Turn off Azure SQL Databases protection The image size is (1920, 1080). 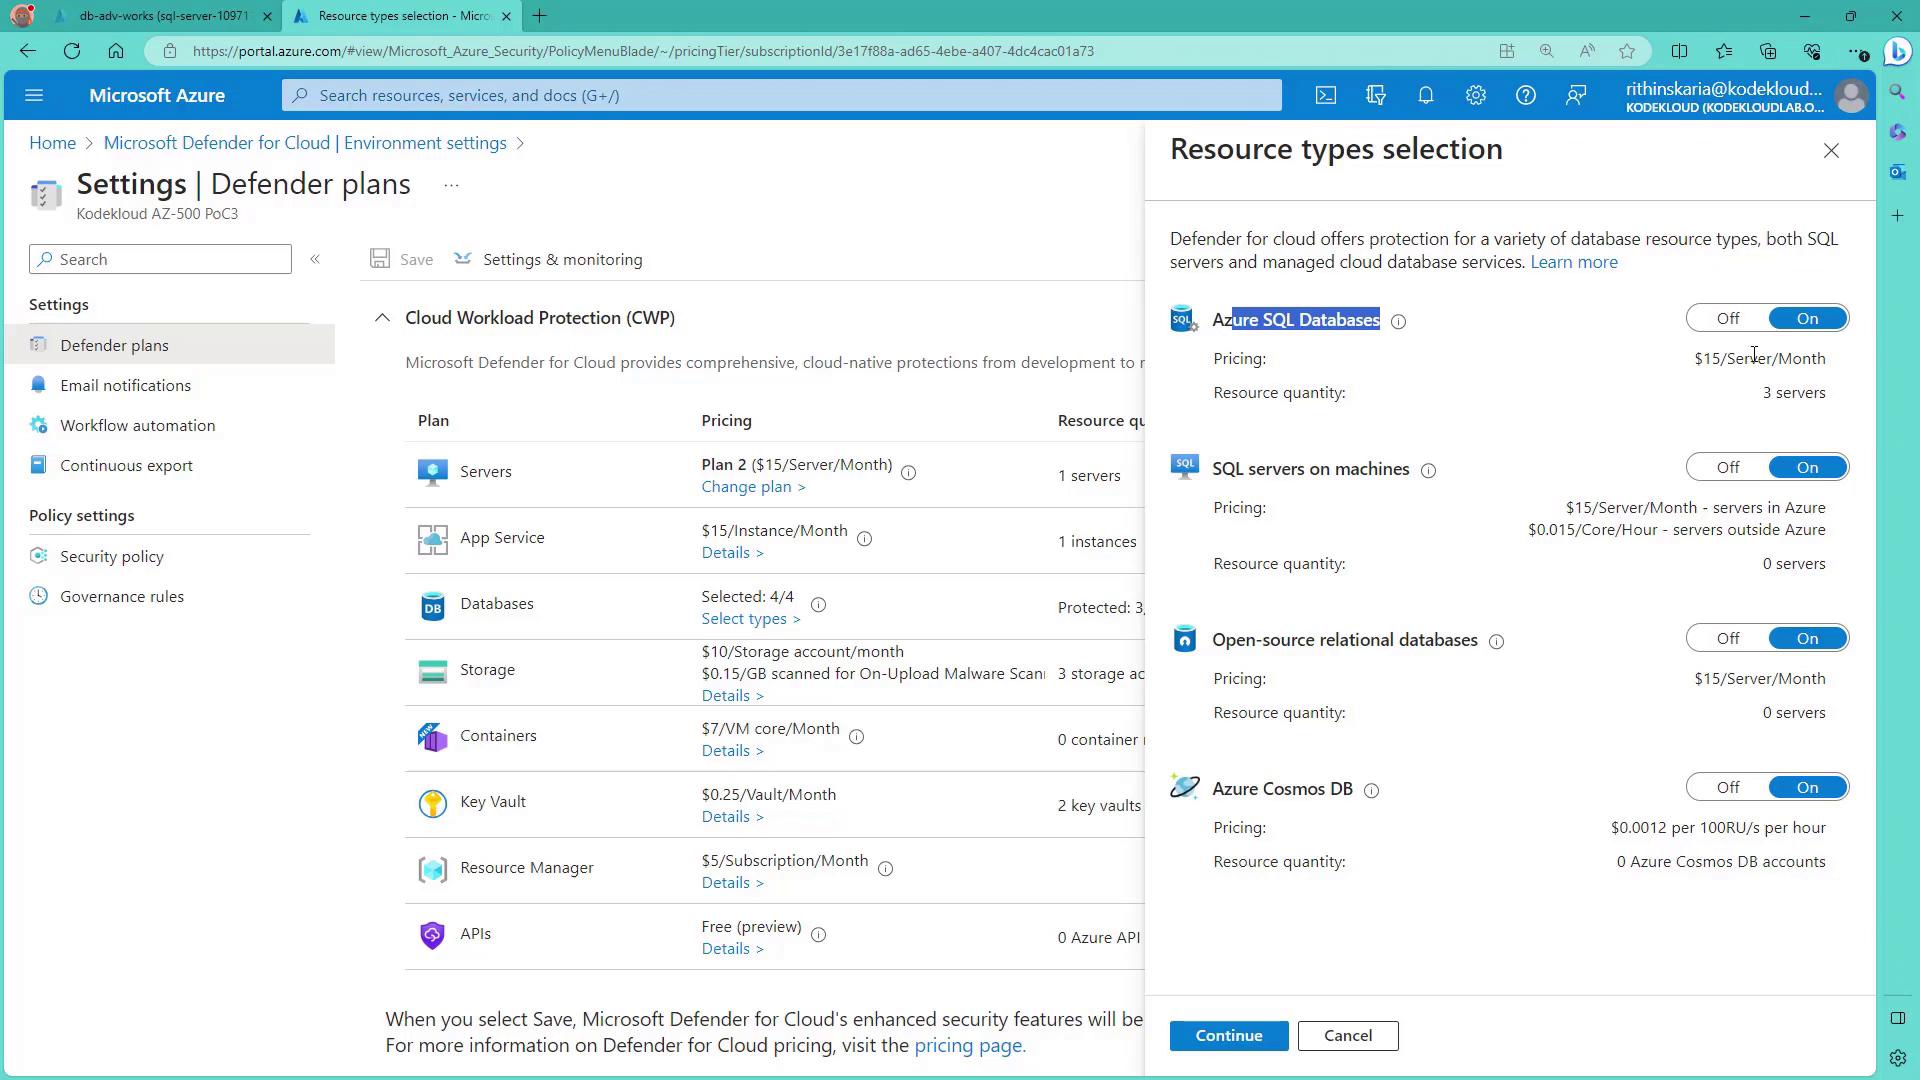1727,318
